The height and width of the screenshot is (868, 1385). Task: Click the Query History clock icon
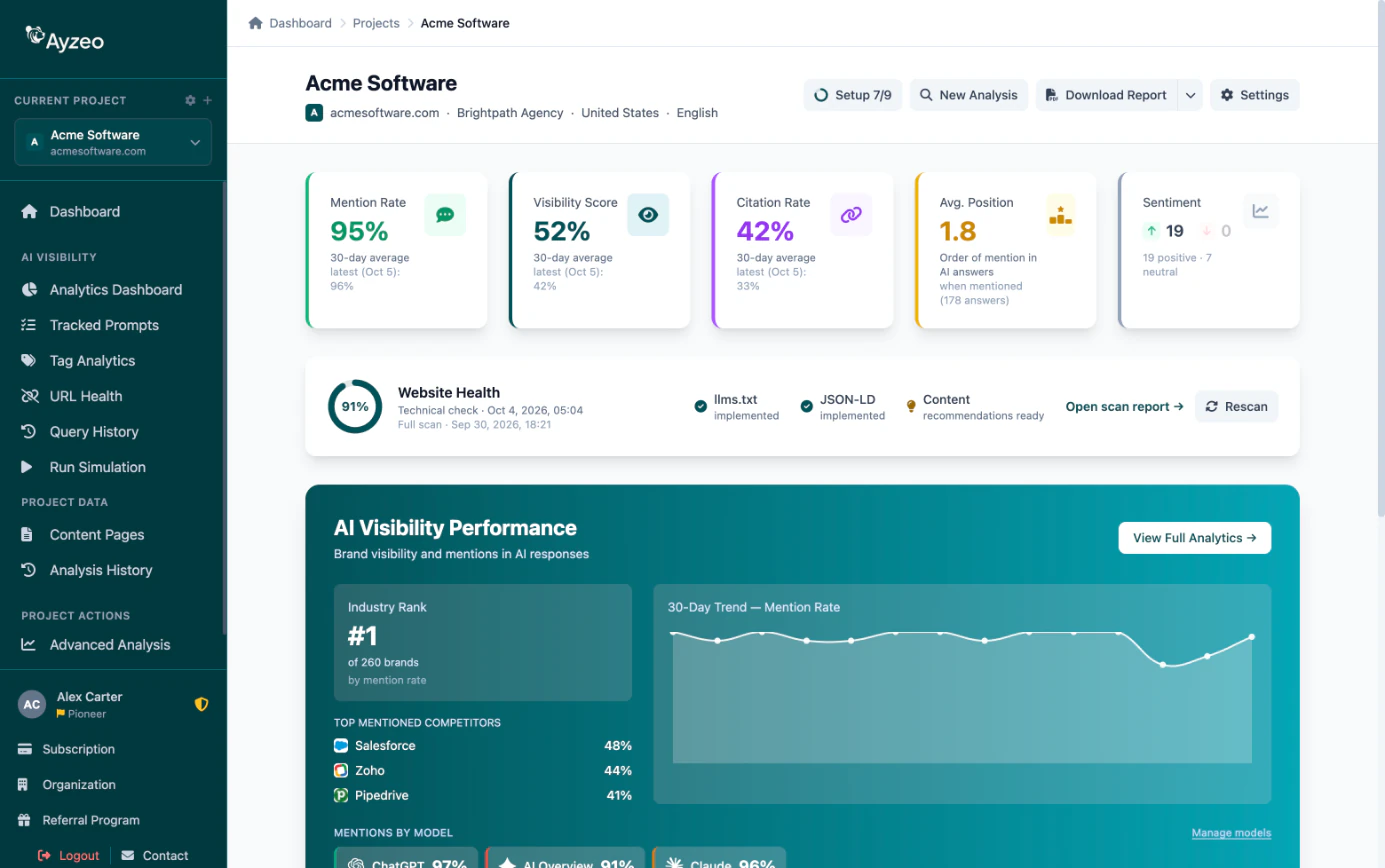click(29, 431)
